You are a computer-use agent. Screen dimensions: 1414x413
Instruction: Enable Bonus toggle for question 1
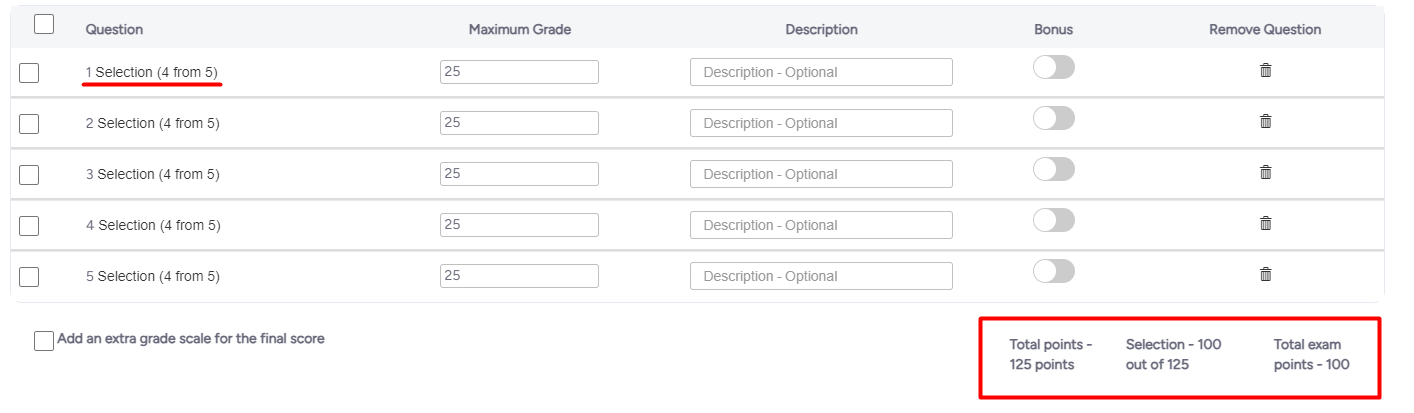[x=1054, y=67]
